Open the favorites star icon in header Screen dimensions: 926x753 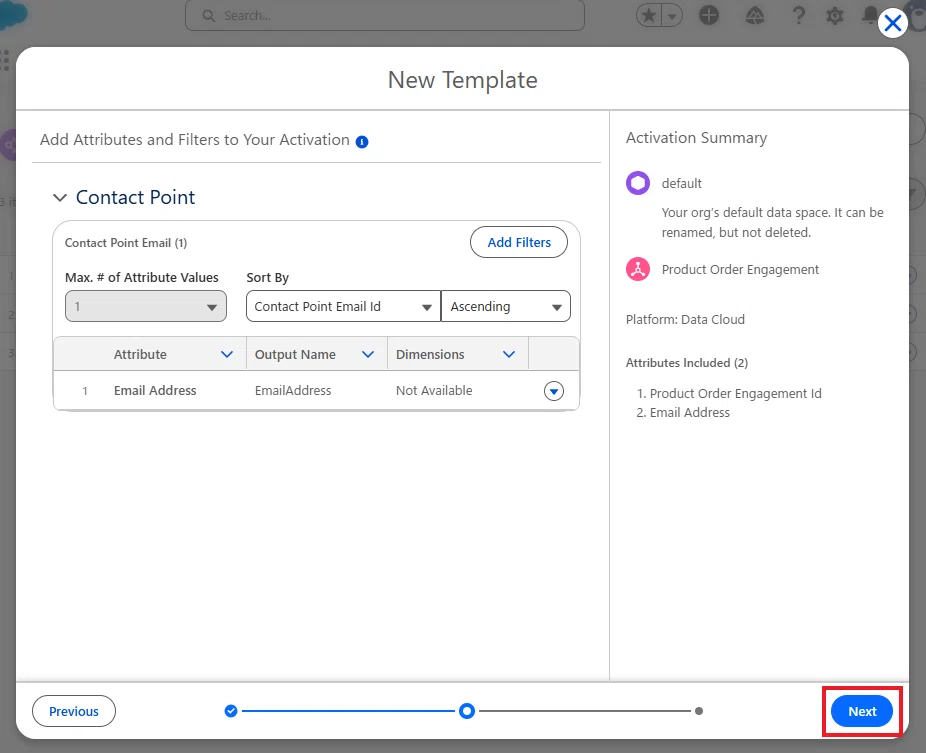[x=649, y=15]
